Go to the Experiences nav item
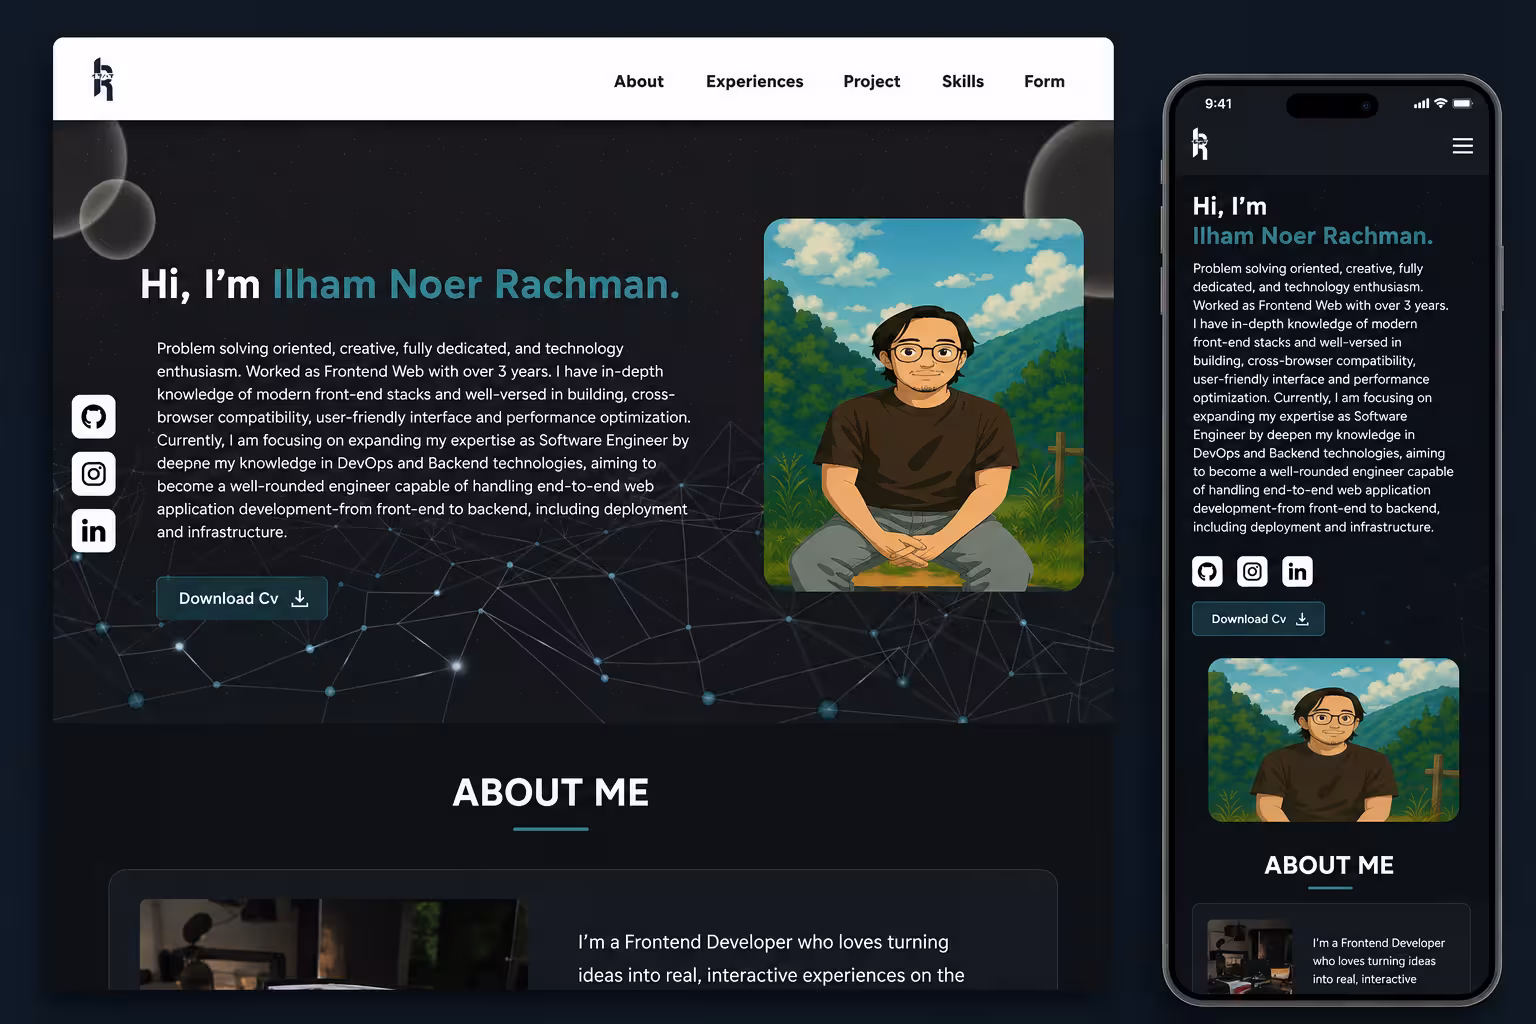Screen dimensions: 1536x1024 tap(755, 82)
